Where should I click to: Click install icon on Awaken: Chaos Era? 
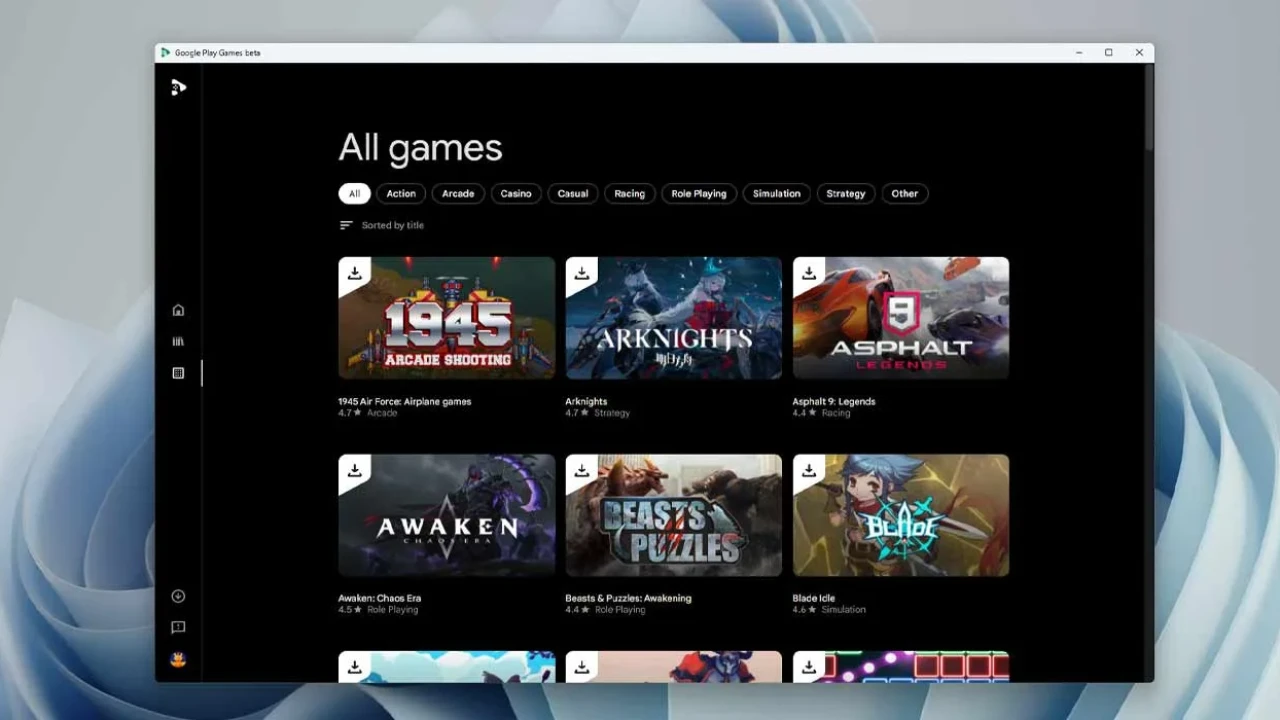pos(354,470)
